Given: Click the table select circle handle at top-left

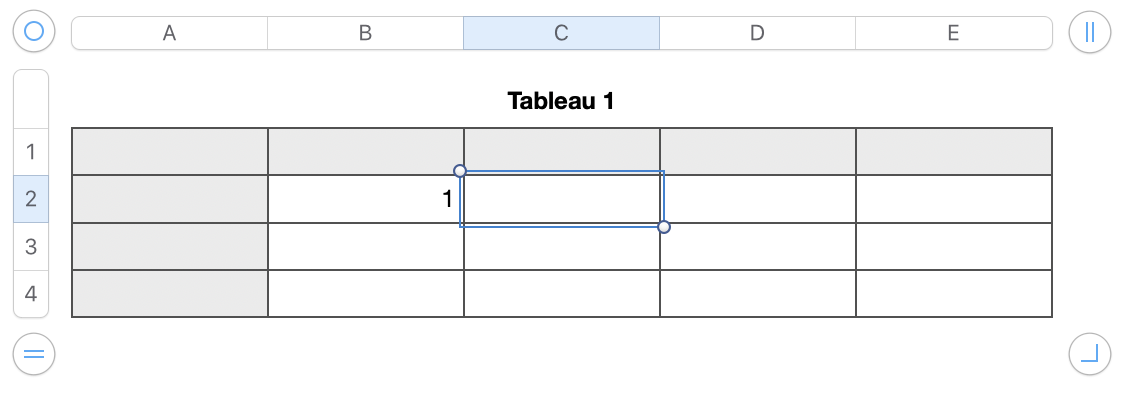Looking at the screenshot, I should pos(34,32).
